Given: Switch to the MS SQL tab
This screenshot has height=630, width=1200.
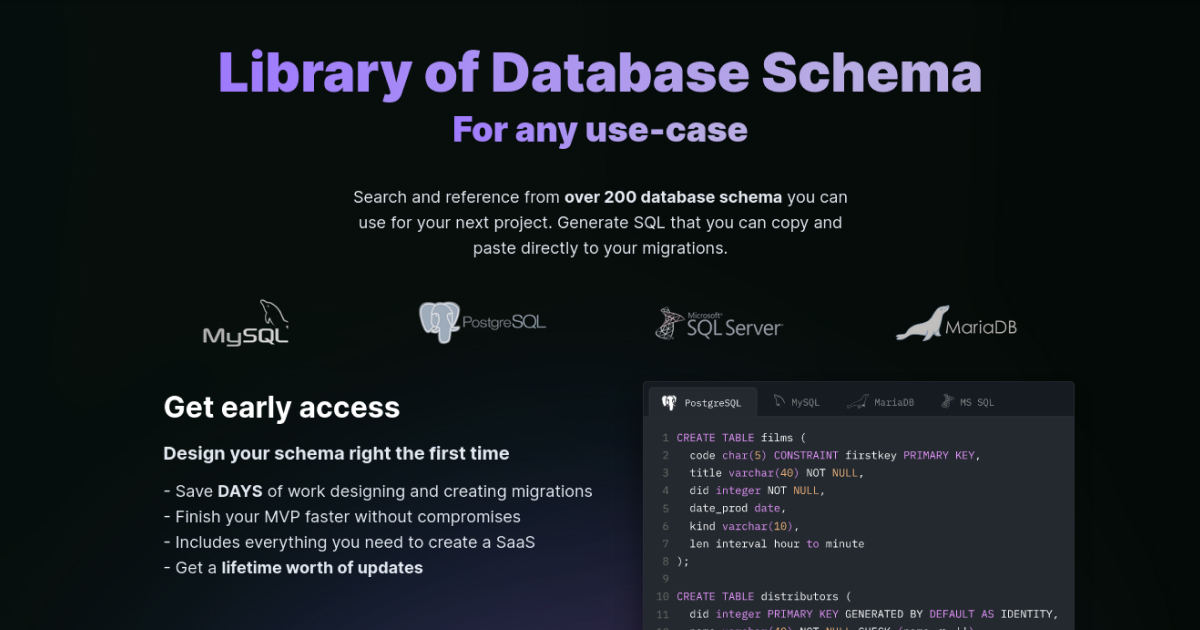Looking at the screenshot, I should coord(968,401).
